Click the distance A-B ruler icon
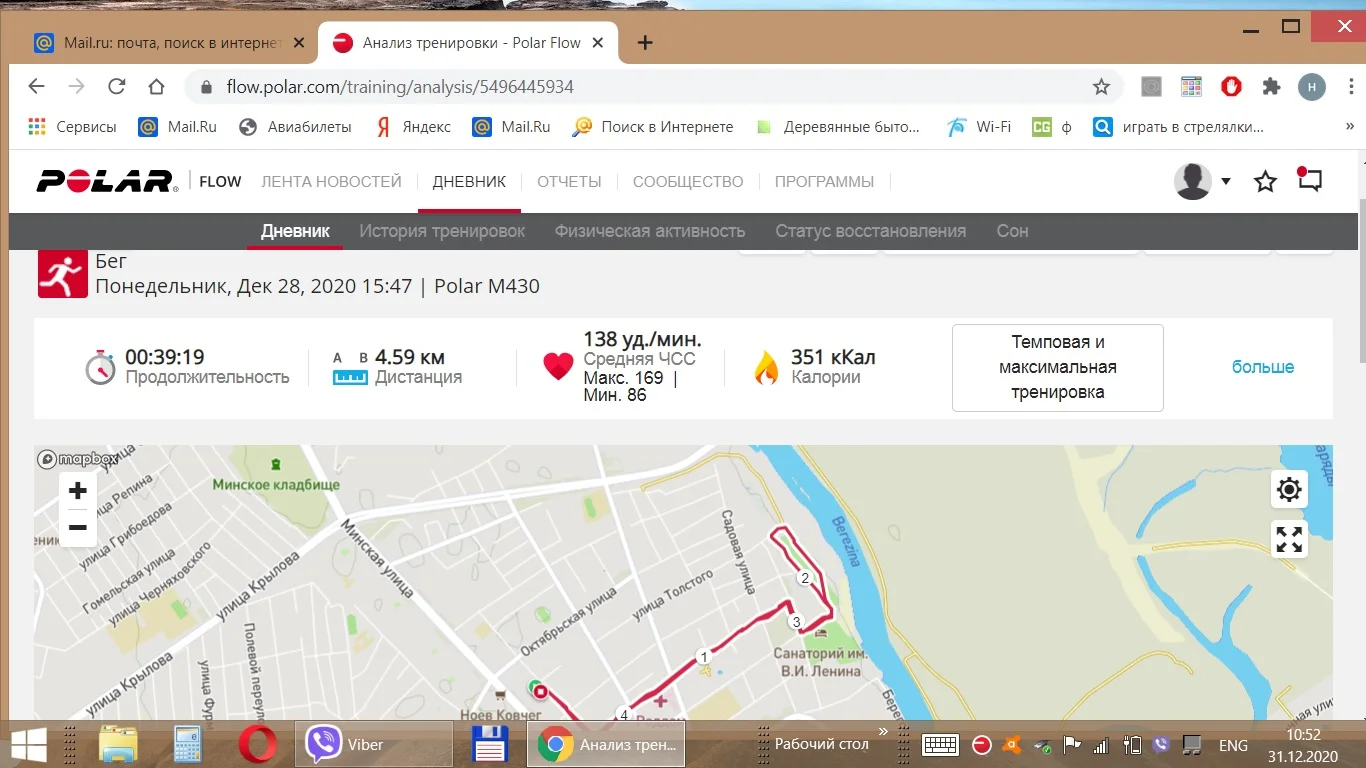This screenshot has width=1366, height=768. click(x=351, y=368)
